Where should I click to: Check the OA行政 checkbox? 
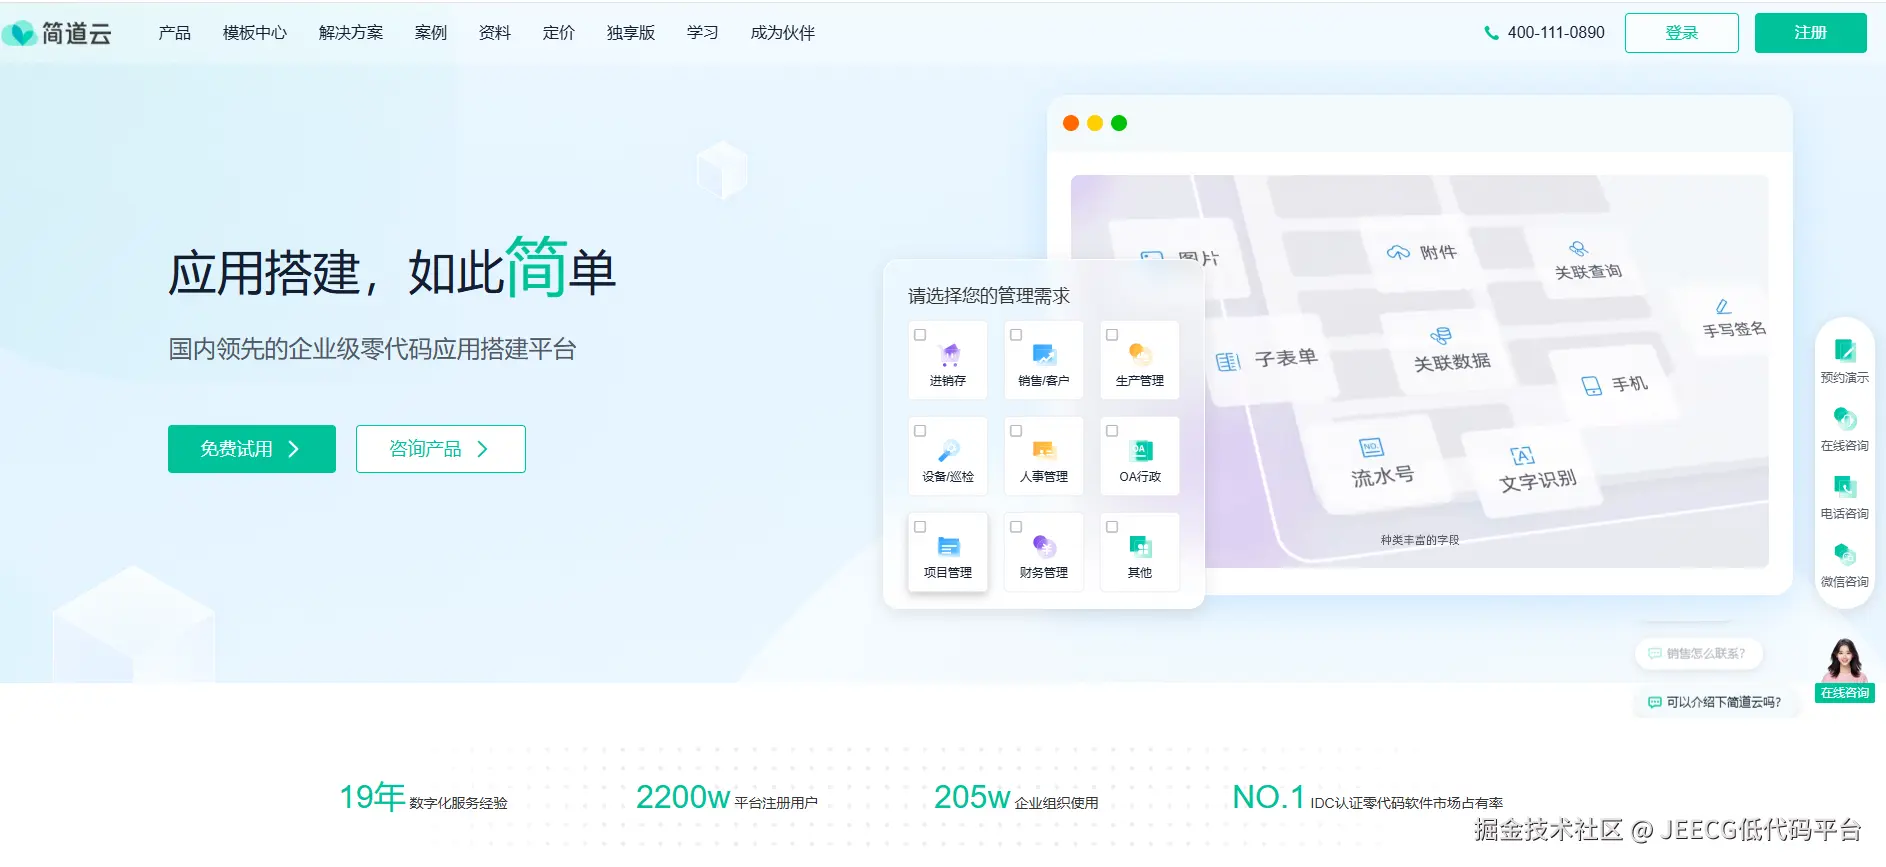click(x=1112, y=431)
